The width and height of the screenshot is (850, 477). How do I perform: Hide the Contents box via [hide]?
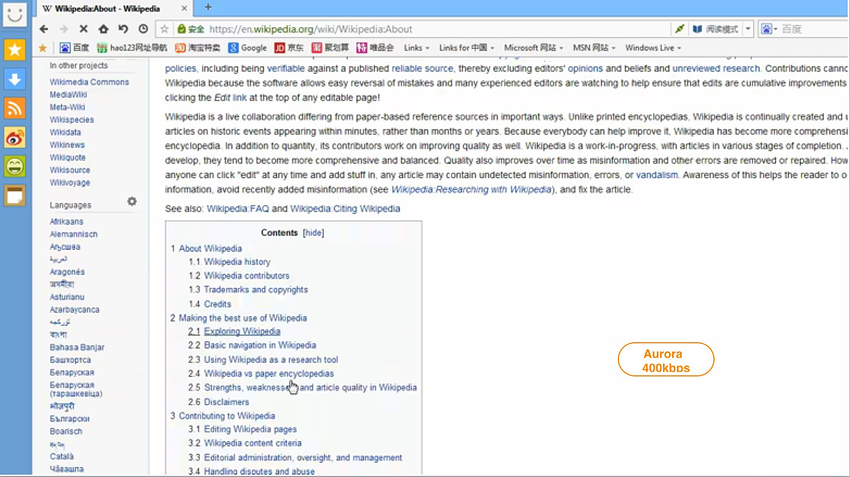tap(313, 233)
